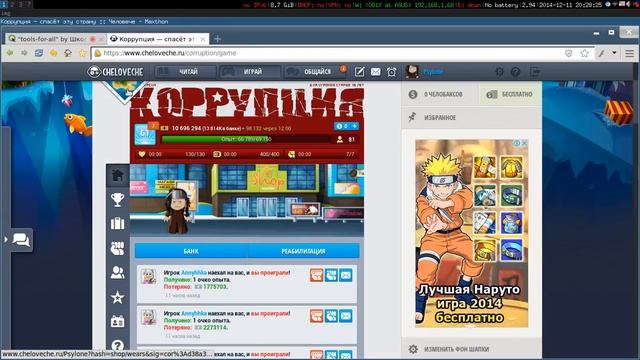The image size is (640, 360).
Task: Click orange revenge icon in 2273114 entry
Action: 316,316
